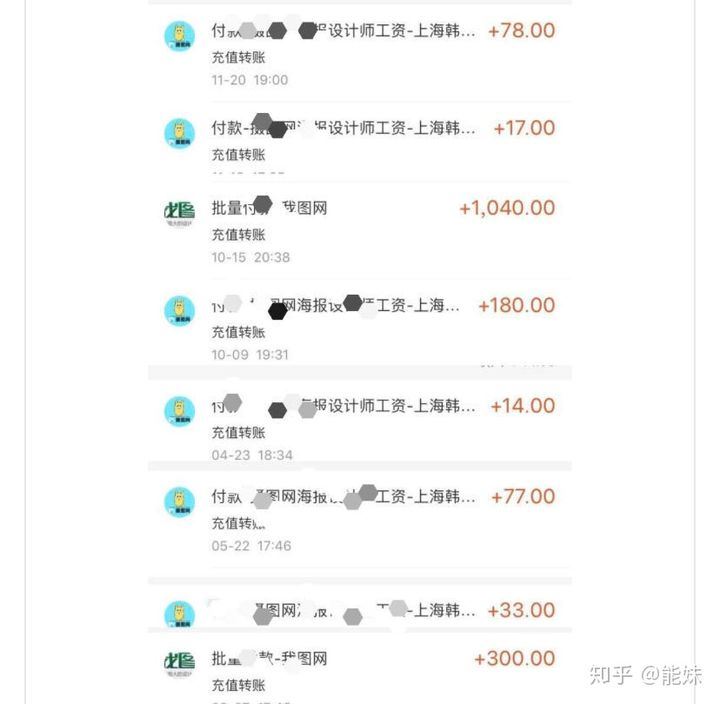Open the +180.00 transaction amount

pyautogui.click(x=517, y=305)
